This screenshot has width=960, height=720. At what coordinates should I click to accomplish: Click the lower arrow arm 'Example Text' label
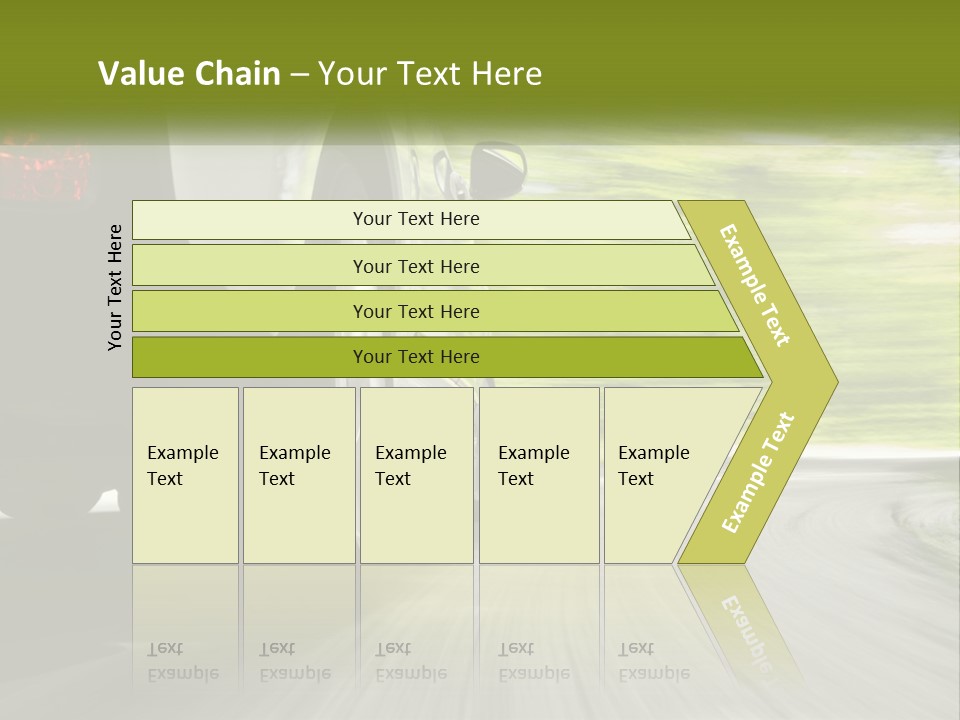[x=758, y=472]
